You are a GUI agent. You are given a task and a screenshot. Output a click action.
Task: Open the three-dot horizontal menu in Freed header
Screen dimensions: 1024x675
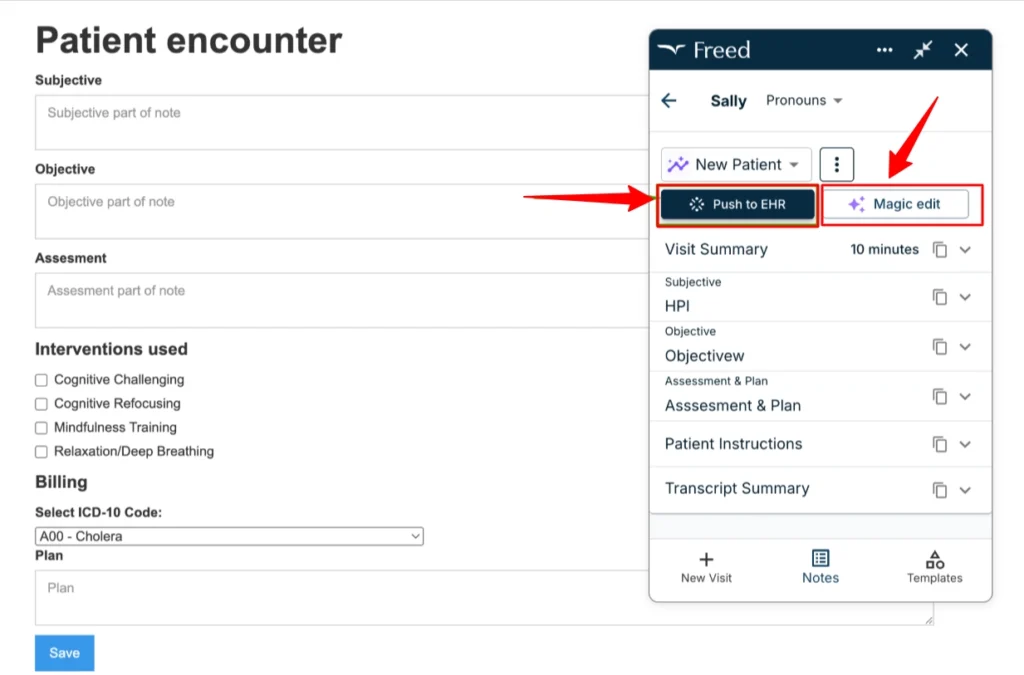coord(884,50)
